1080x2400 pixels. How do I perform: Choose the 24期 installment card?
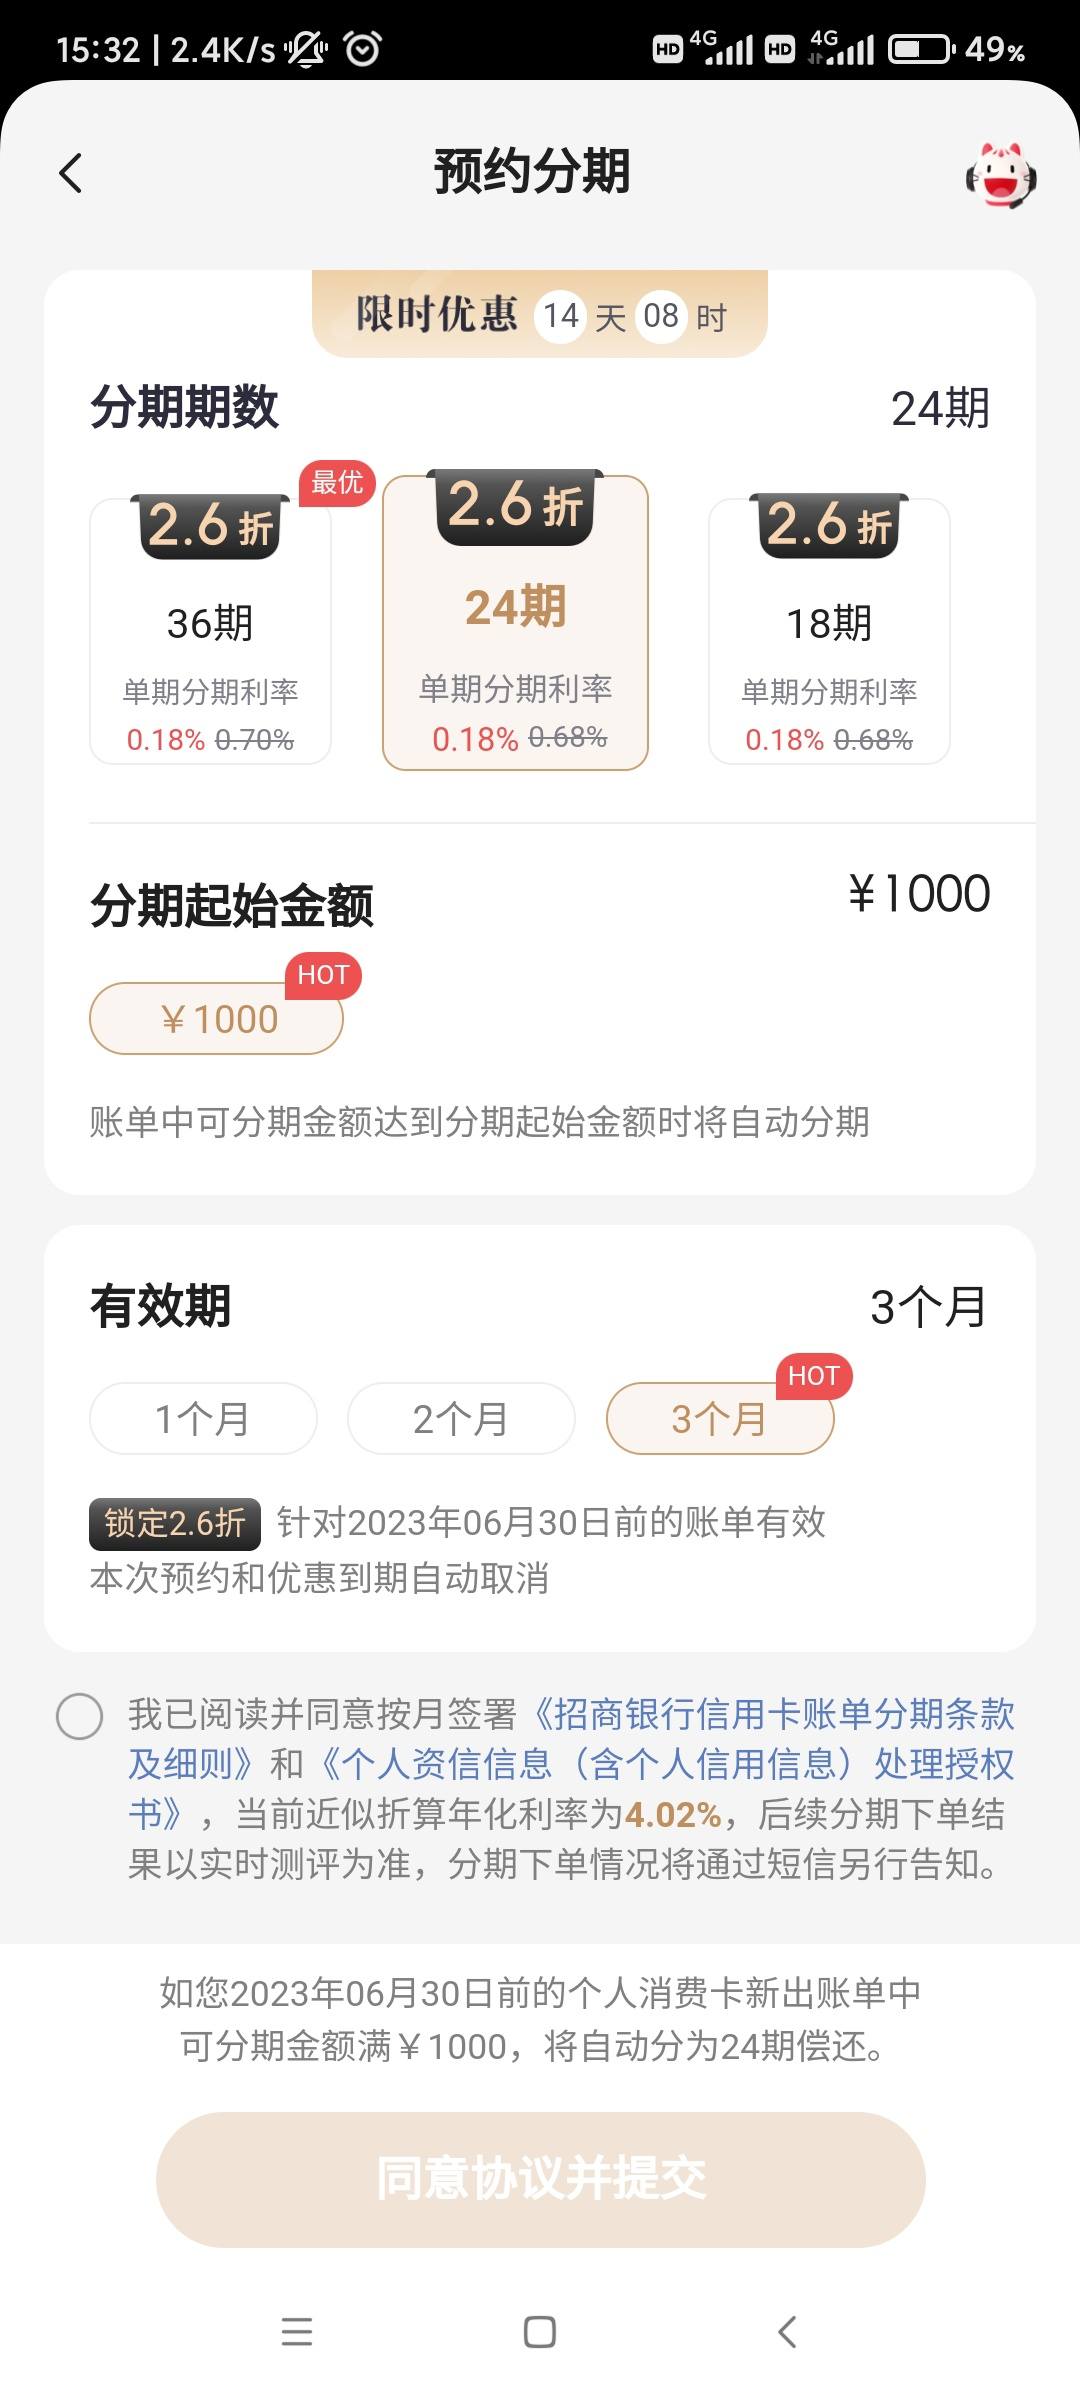pos(516,622)
